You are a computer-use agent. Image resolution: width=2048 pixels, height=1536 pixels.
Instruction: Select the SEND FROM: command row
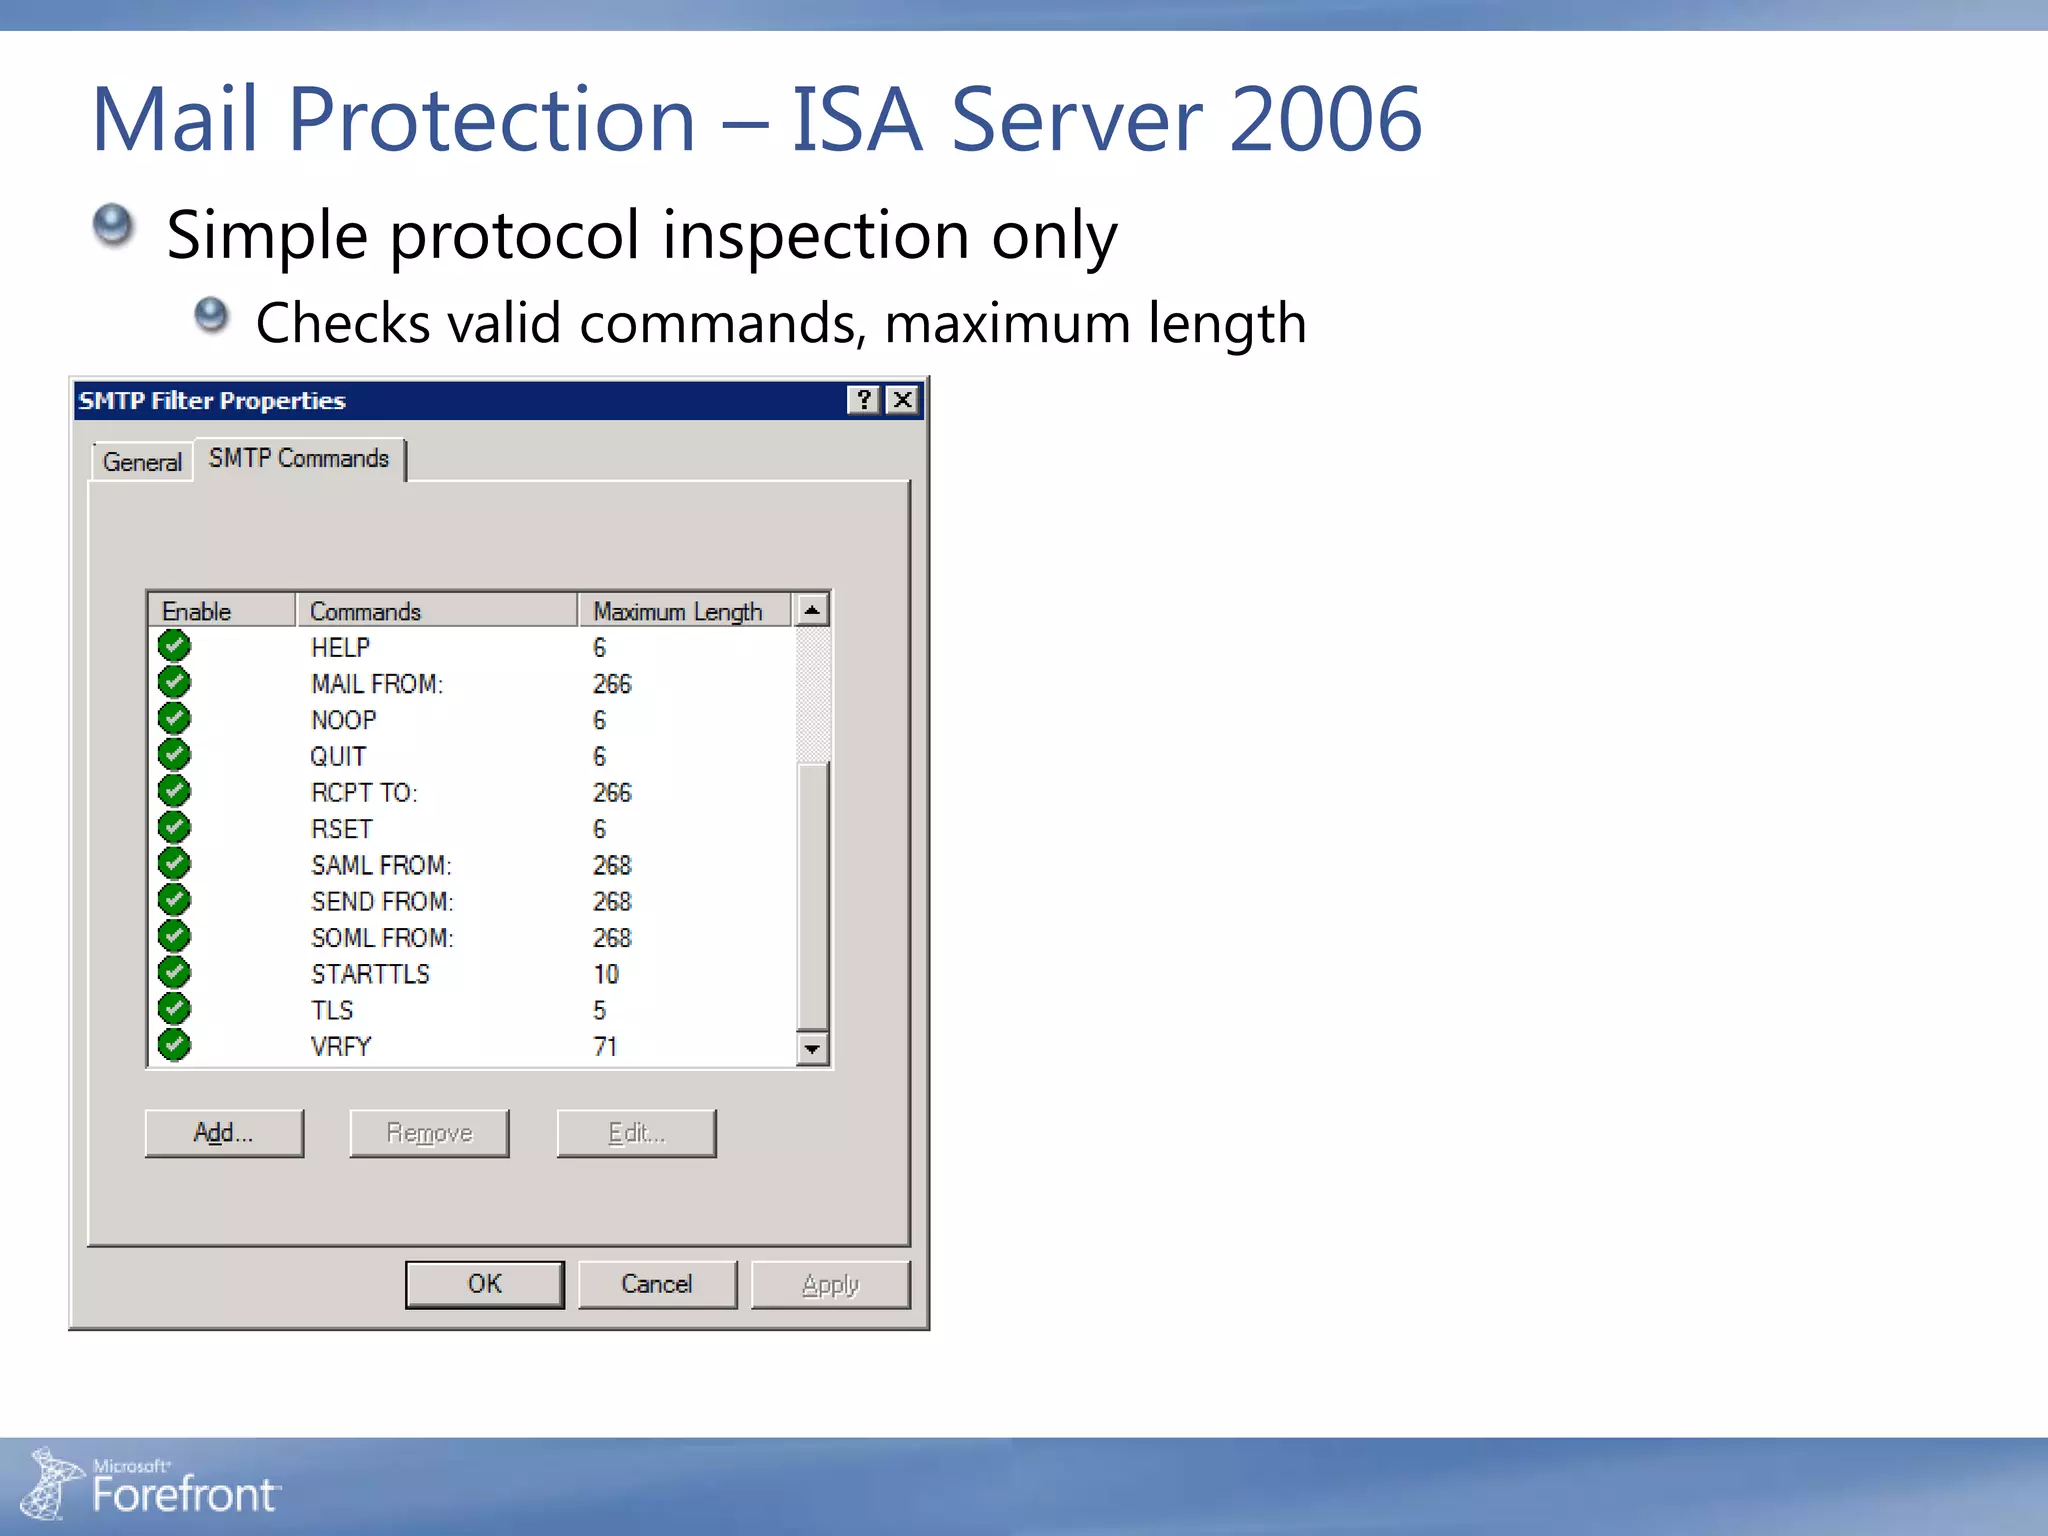click(472, 901)
